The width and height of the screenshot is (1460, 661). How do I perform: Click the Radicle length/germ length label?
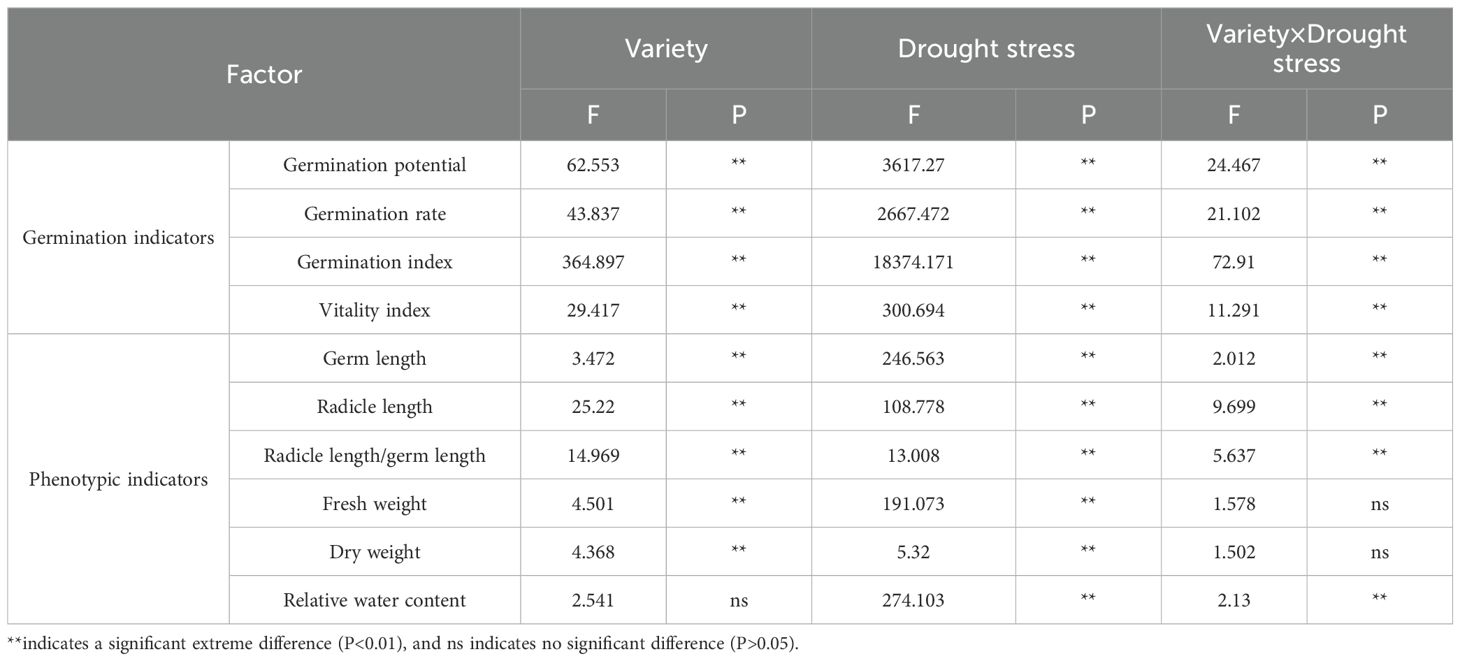point(374,456)
